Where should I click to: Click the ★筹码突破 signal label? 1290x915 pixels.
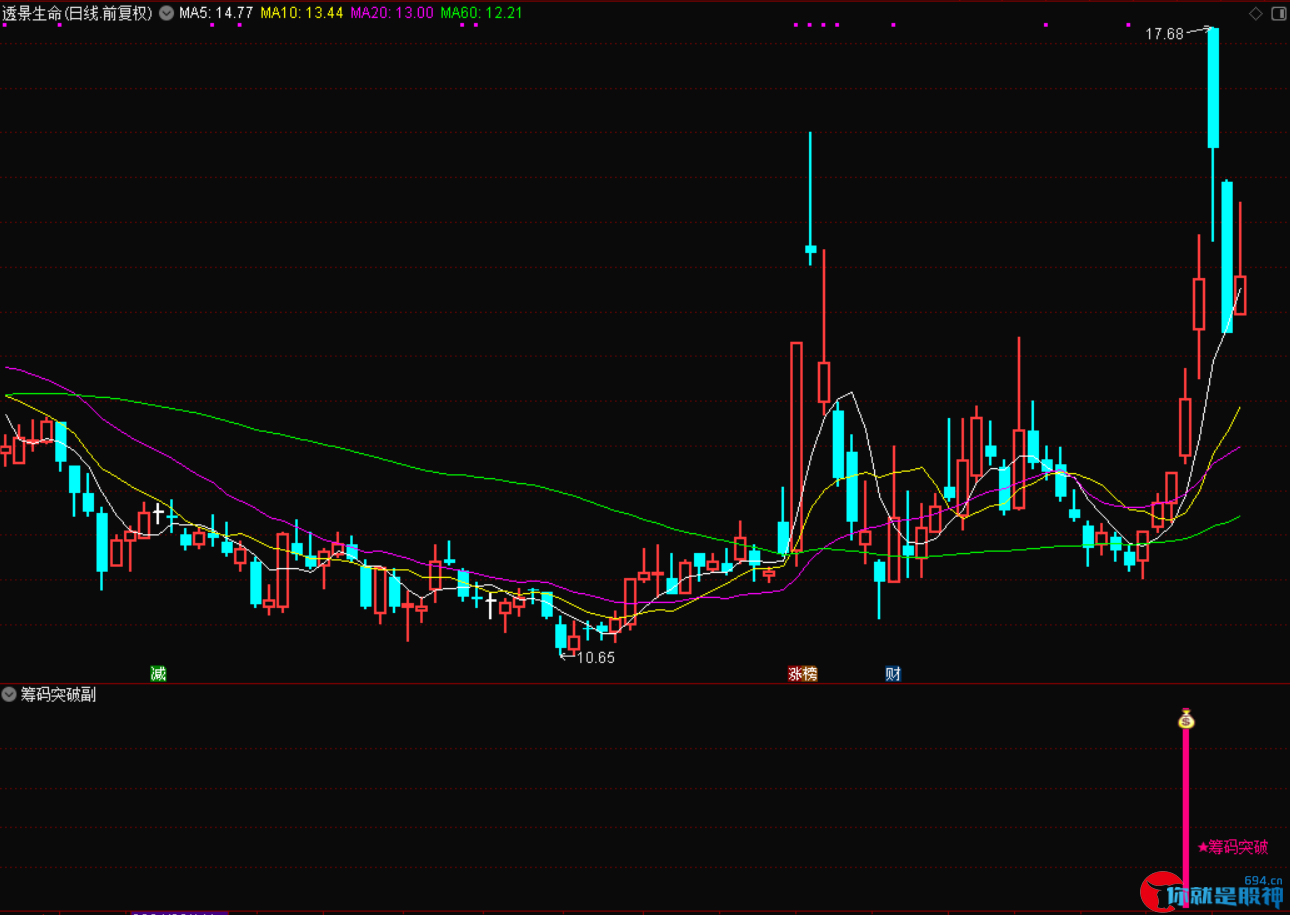tap(1233, 847)
